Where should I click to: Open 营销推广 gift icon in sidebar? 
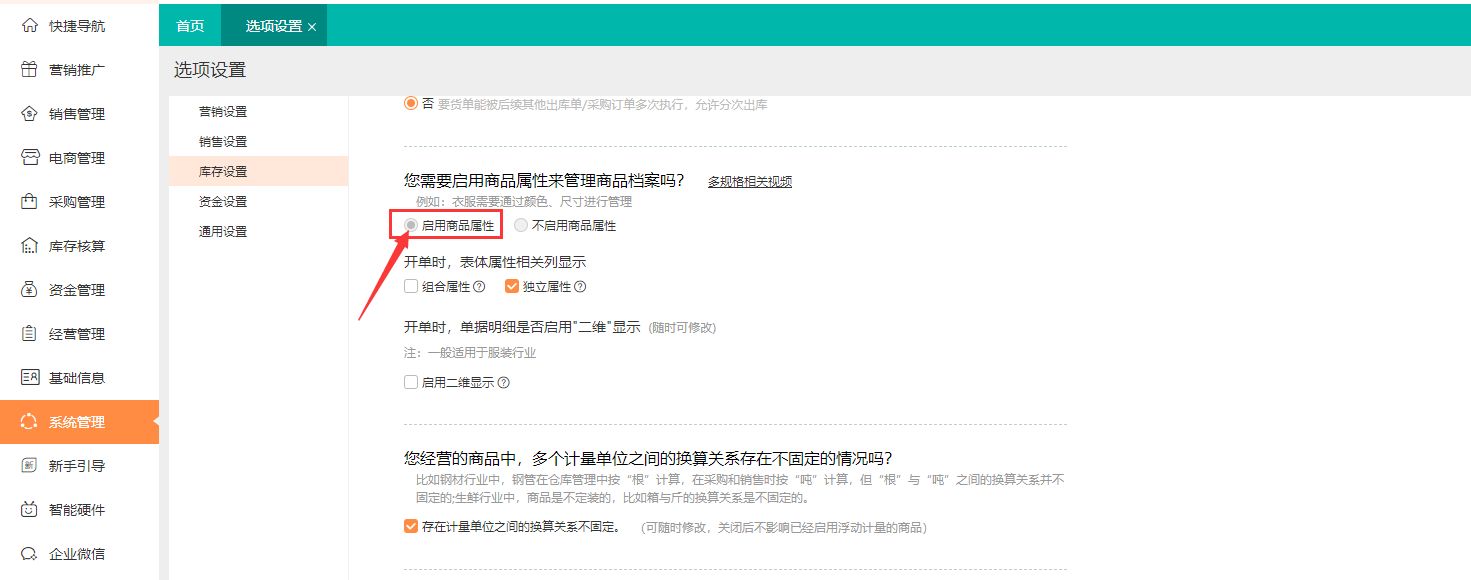click(29, 70)
